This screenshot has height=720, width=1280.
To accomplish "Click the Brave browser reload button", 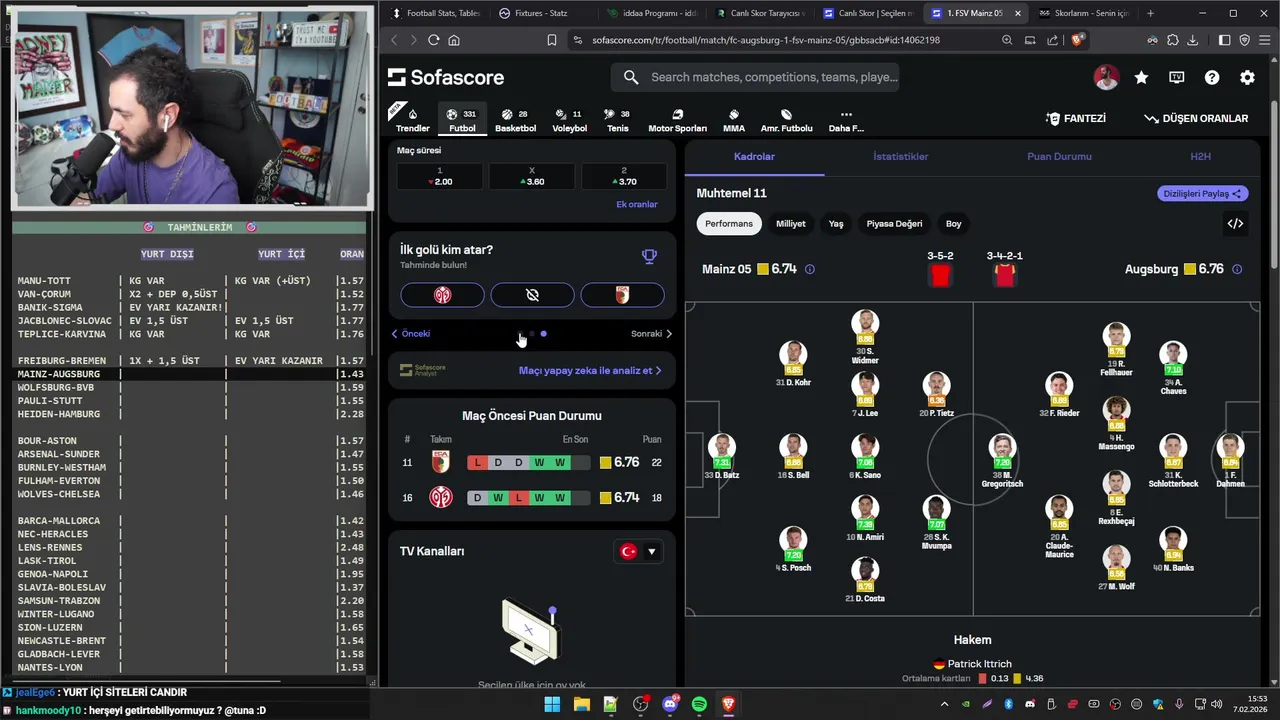I will pyautogui.click(x=433, y=40).
